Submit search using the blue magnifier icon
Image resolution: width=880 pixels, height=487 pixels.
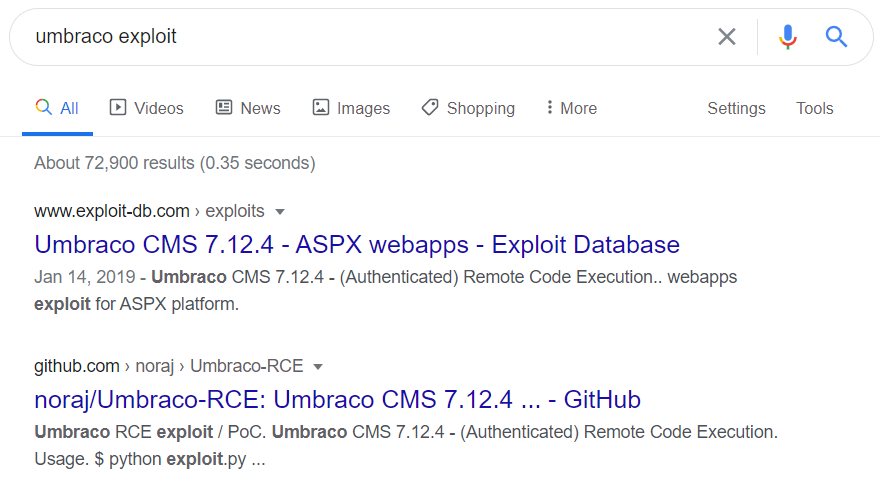pyautogui.click(x=836, y=37)
